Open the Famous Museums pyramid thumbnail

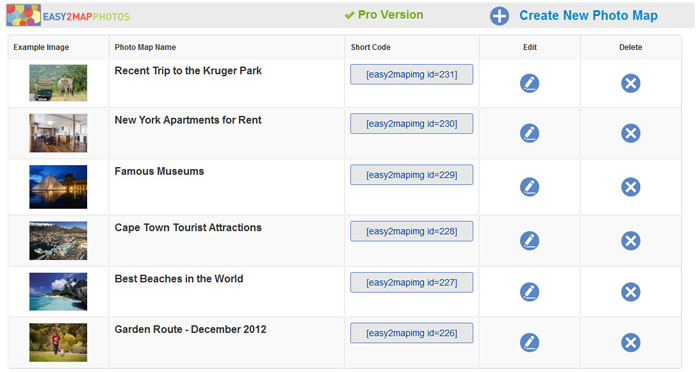coord(58,187)
